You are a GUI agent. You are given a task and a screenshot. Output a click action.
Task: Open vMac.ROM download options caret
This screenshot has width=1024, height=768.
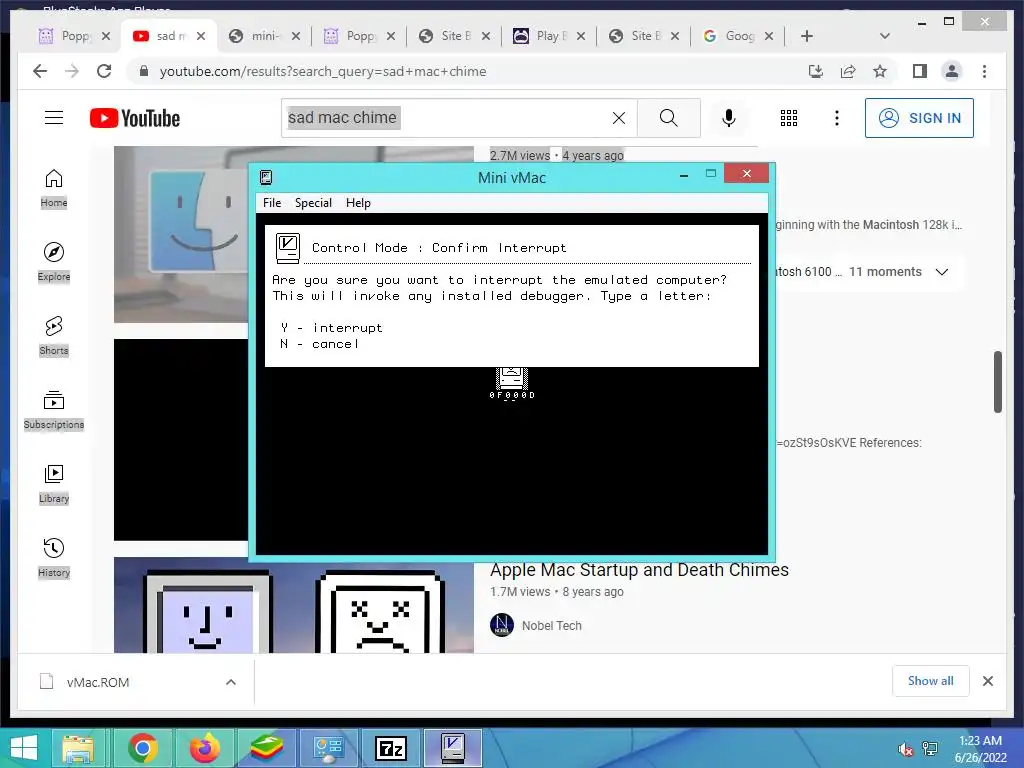(231, 682)
